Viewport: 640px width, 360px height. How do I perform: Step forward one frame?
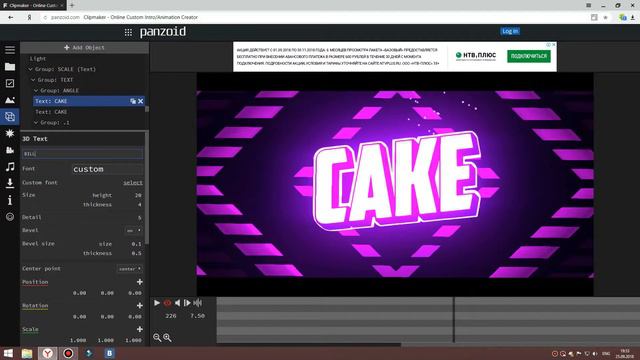[x=187, y=303]
